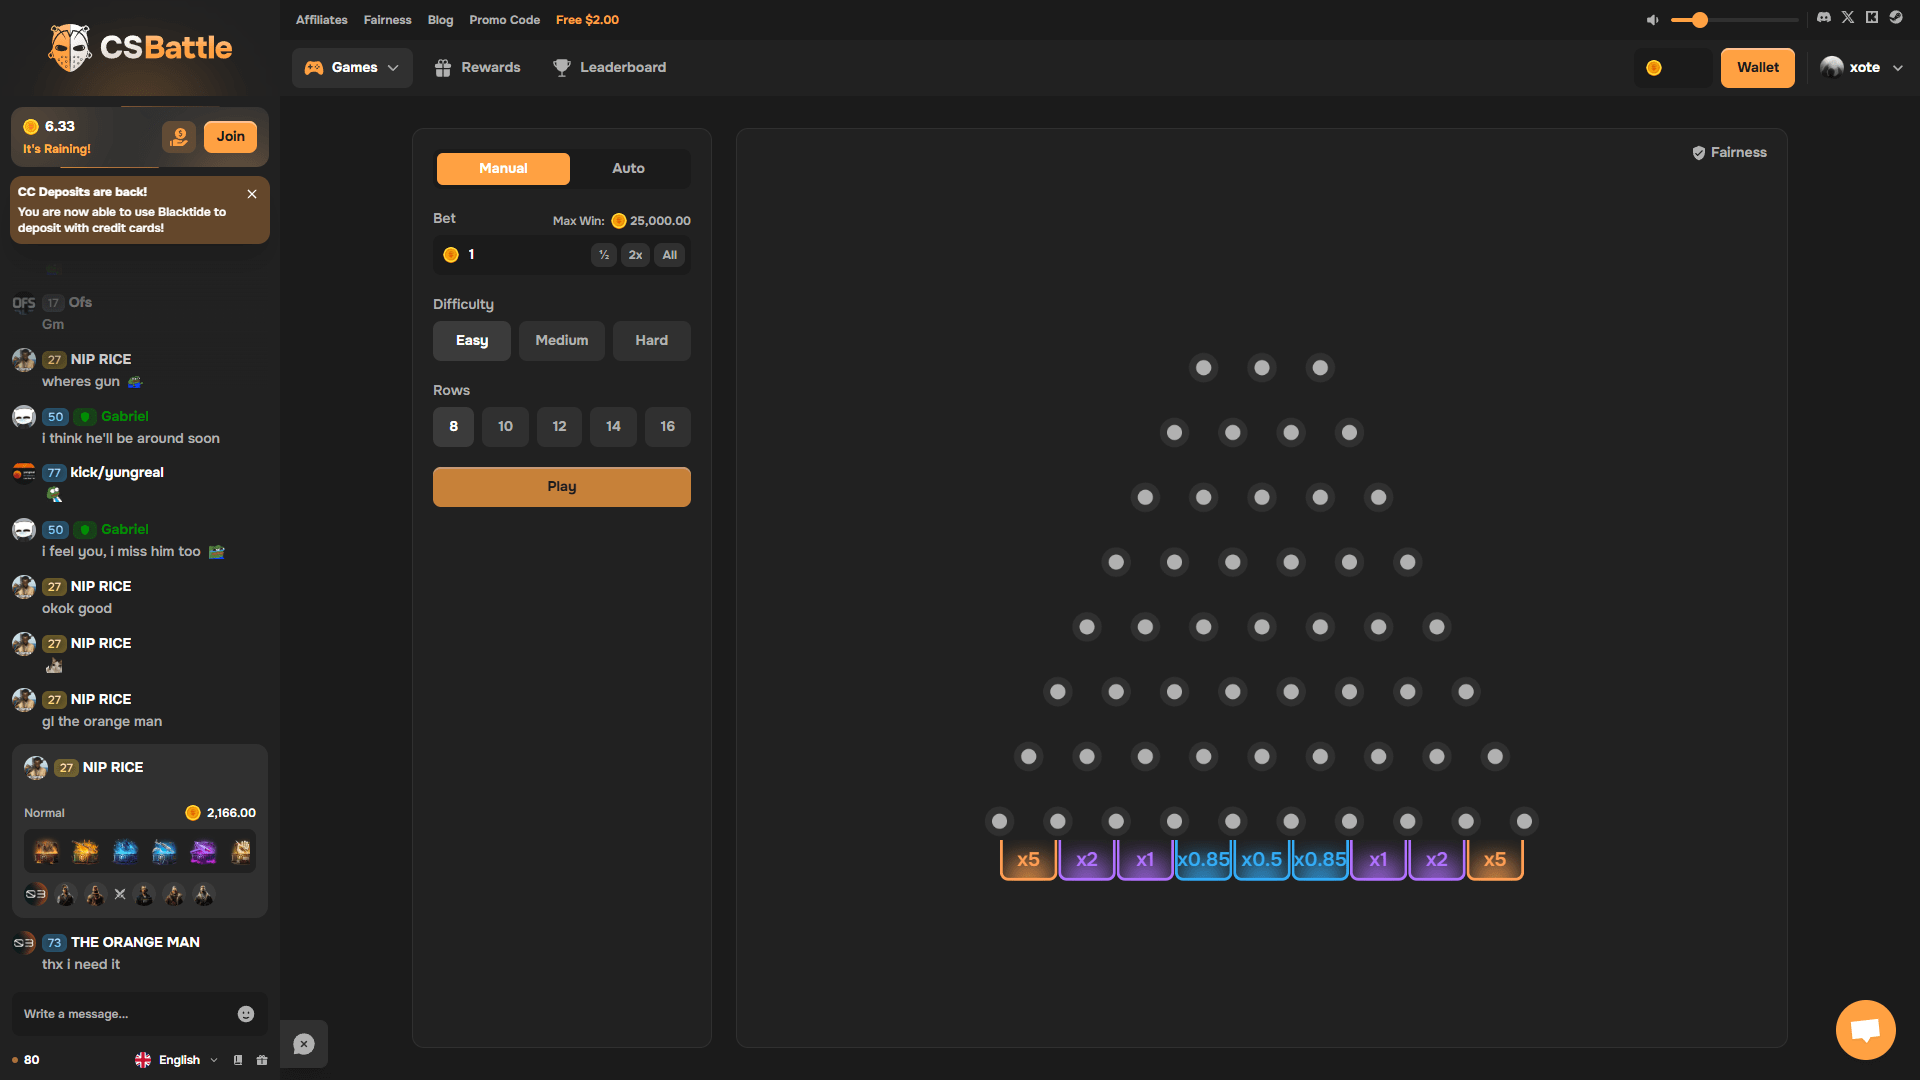Image resolution: width=1920 pixels, height=1080 pixels.
Task: Open the Leaderboard page
Action: point(609,67)
